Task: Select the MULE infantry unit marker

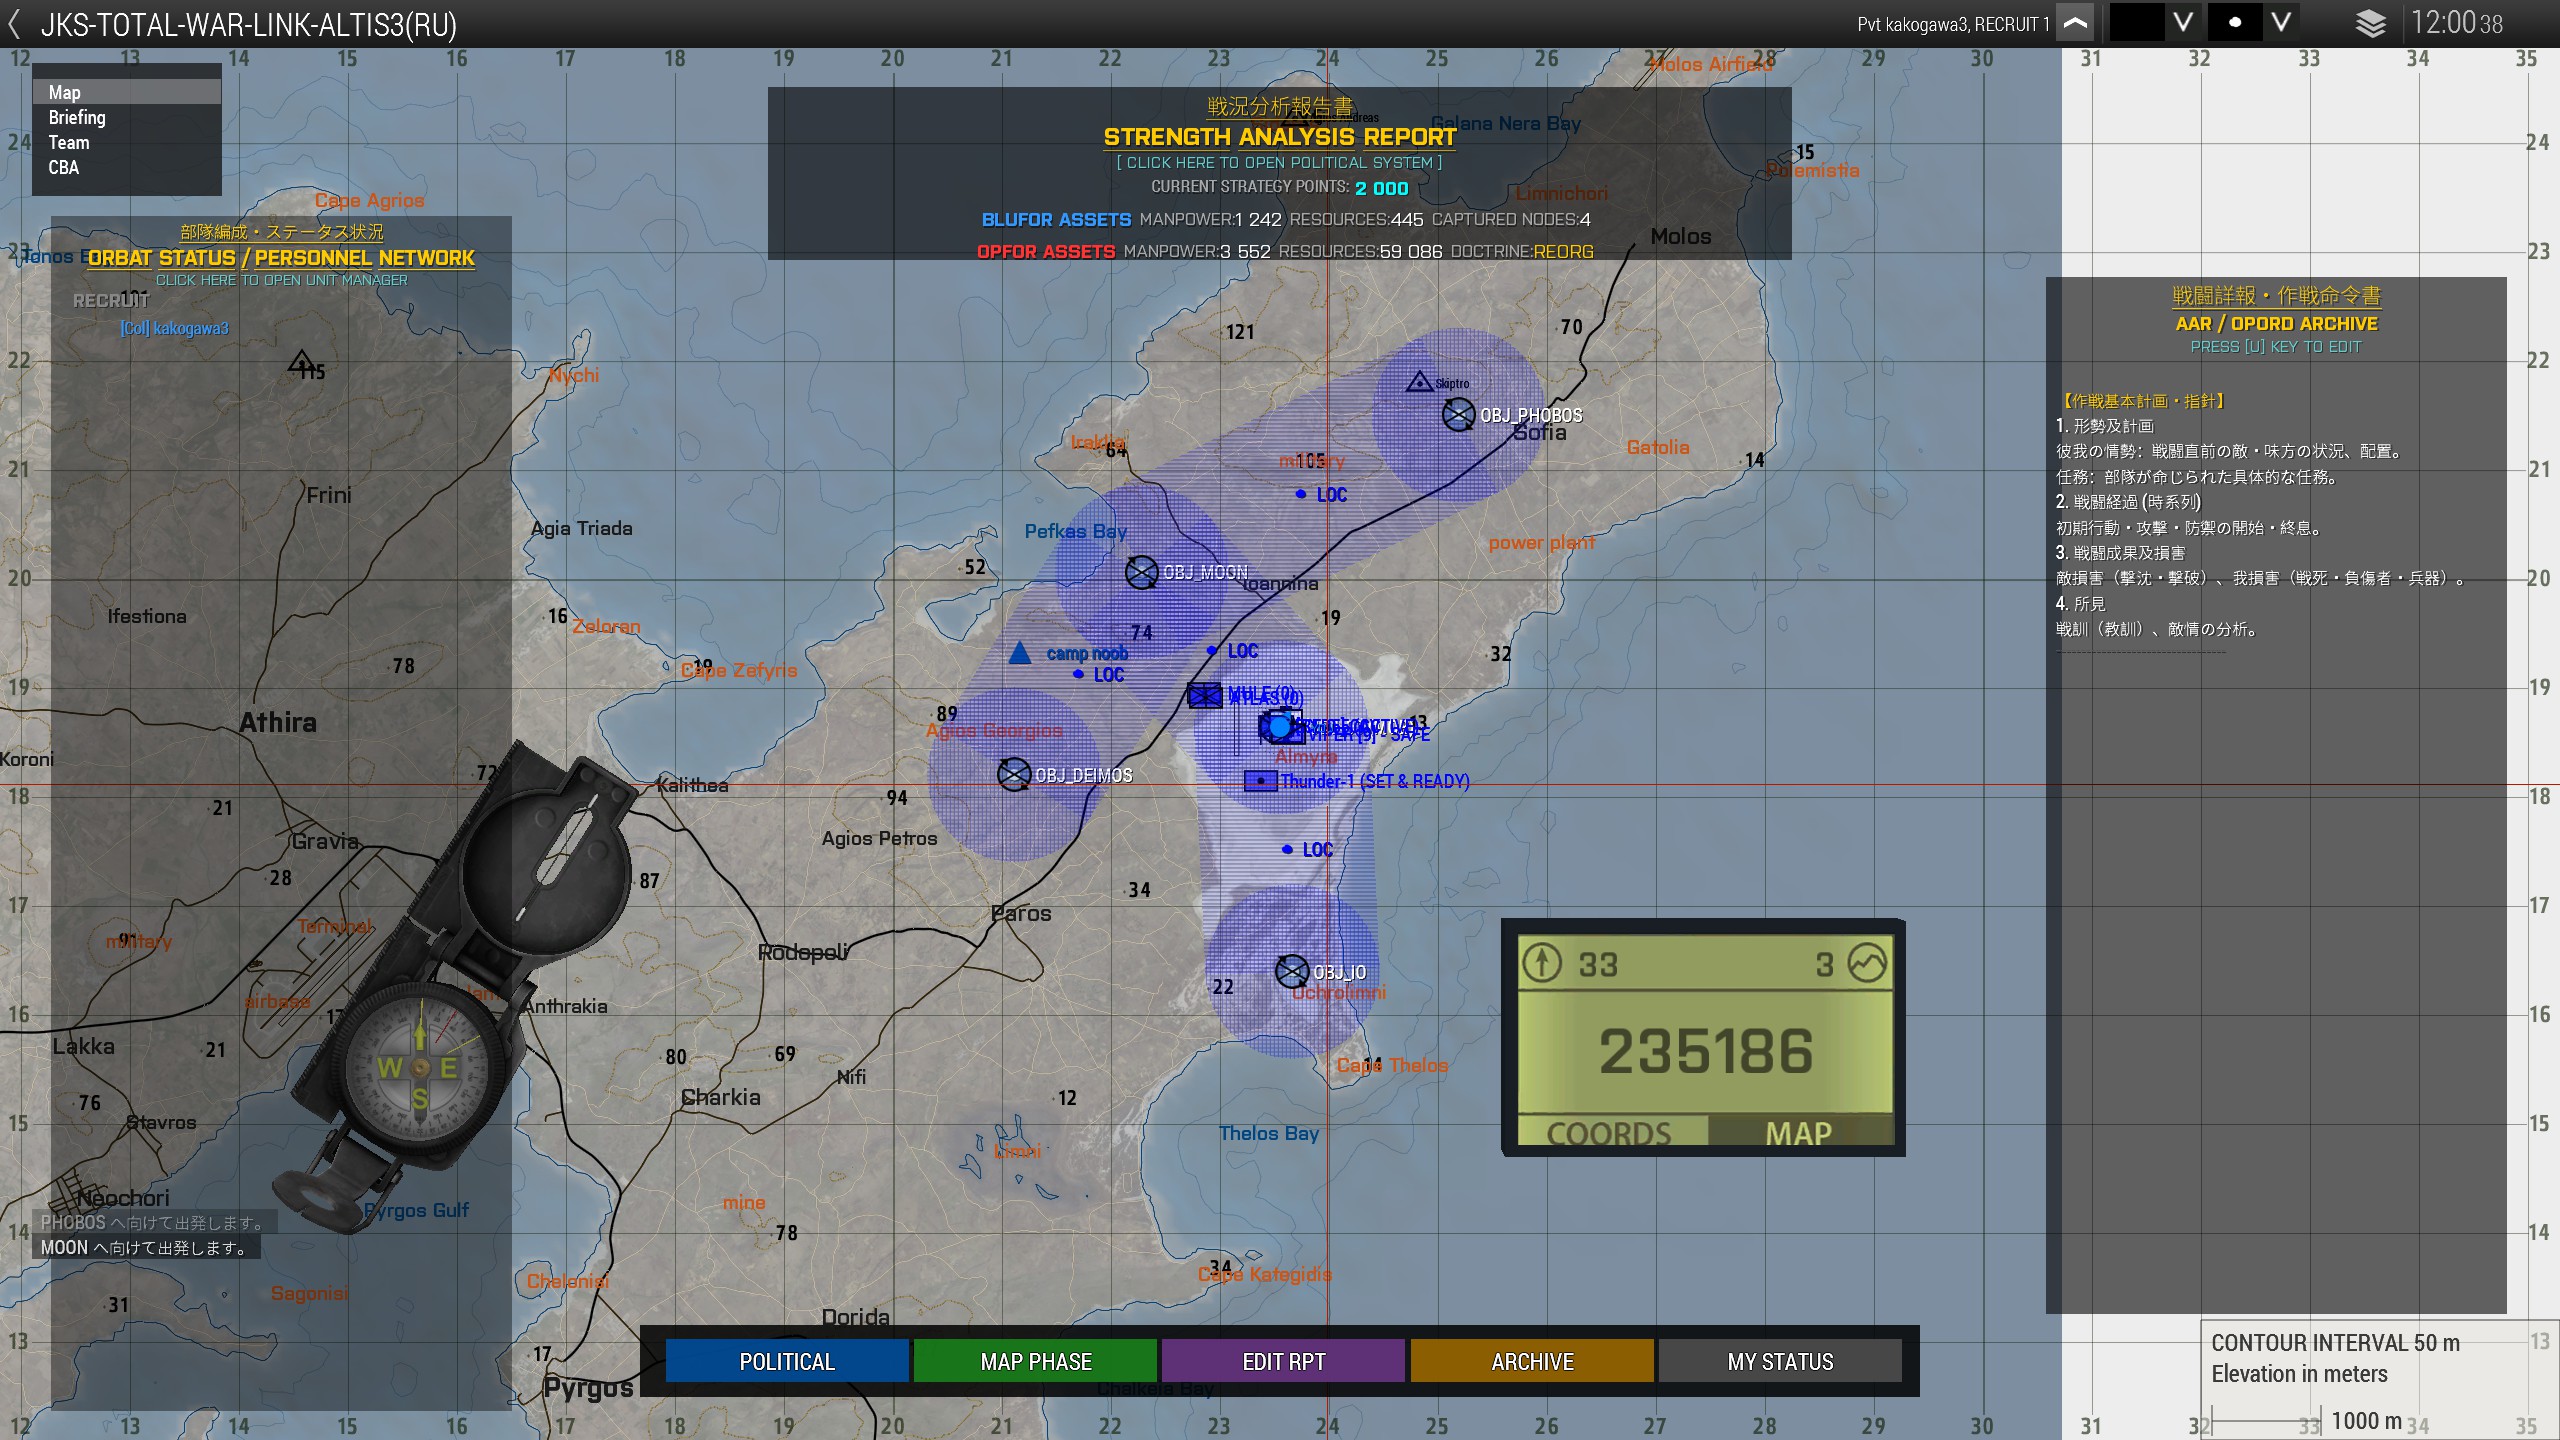Action: pos(1204,695)
